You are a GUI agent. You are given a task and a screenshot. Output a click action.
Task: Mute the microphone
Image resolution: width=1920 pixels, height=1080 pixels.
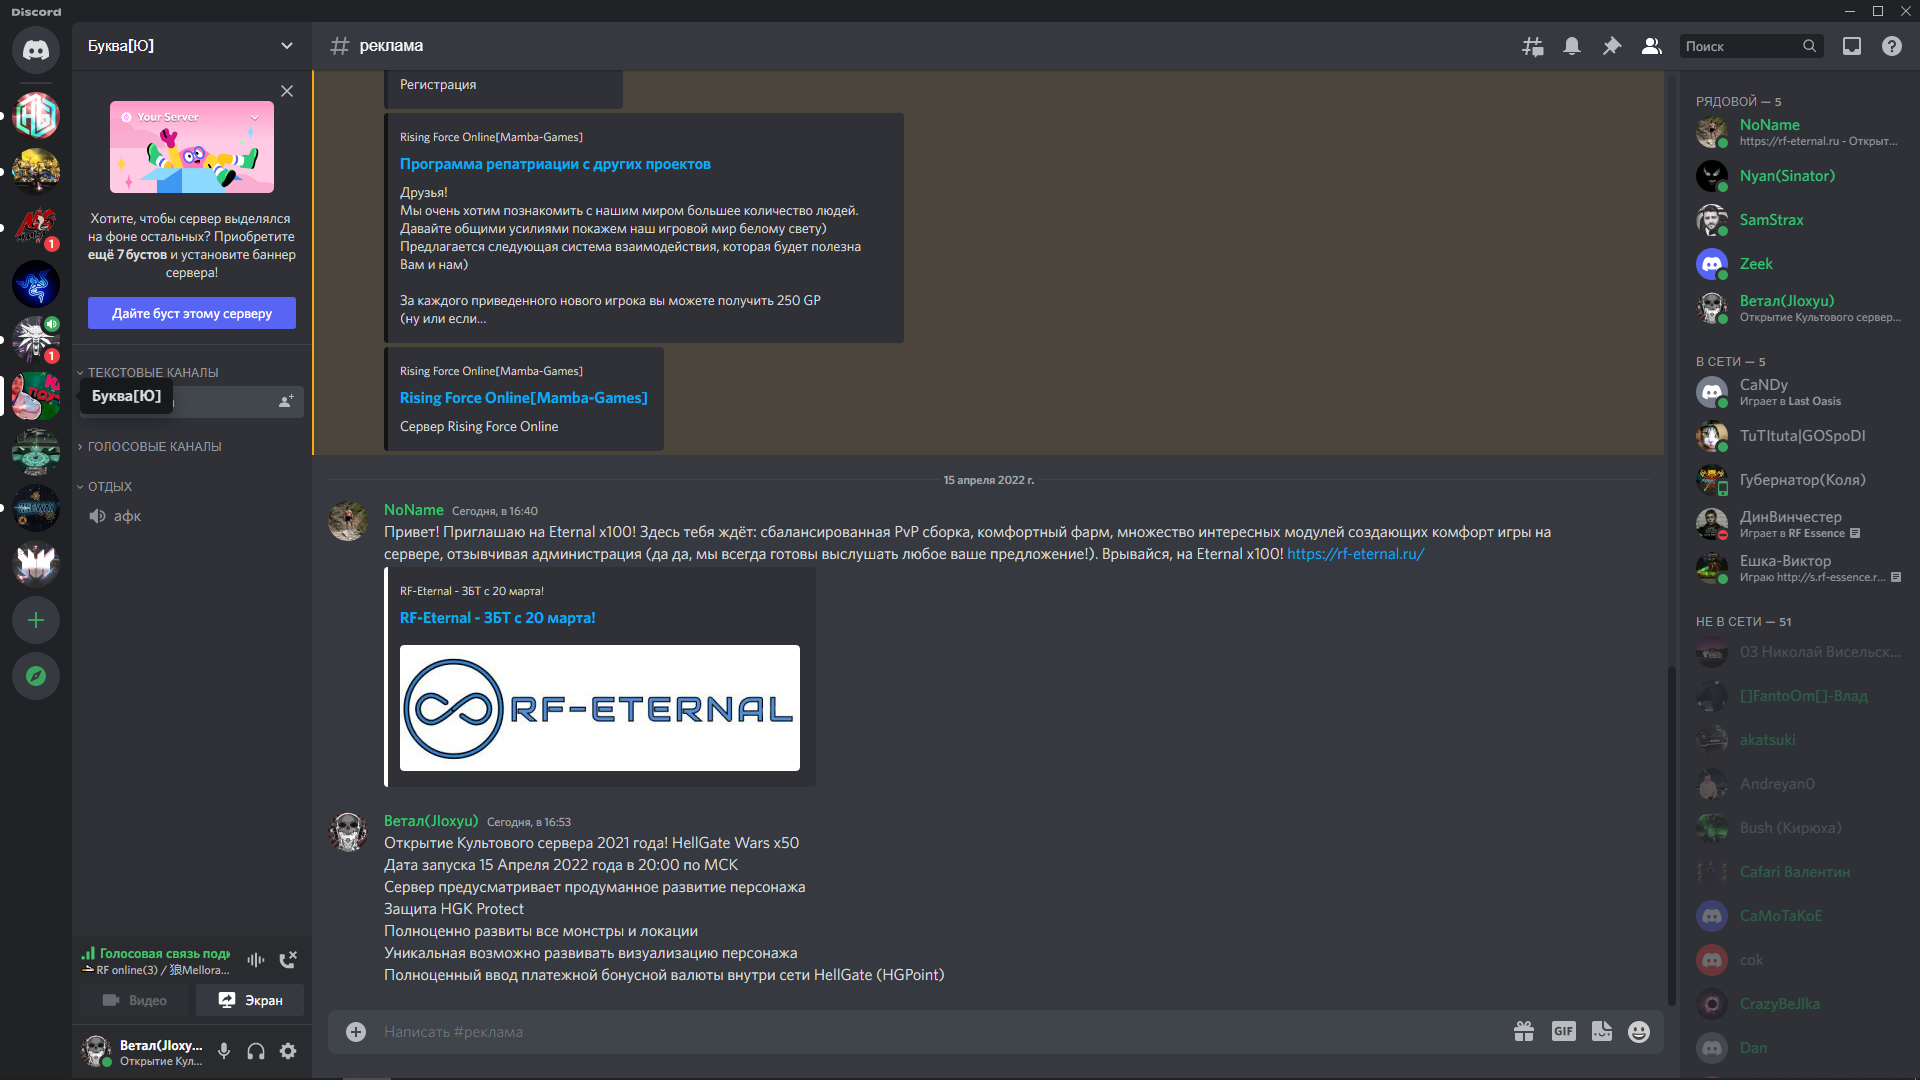(x=224, y=1051)
